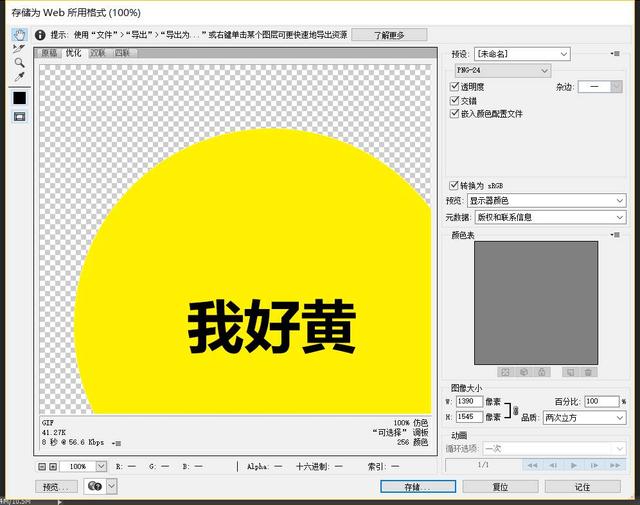Click the 记住 button
Image resolution: width=640 pixels, height=505 pixels.
point(582,487)
